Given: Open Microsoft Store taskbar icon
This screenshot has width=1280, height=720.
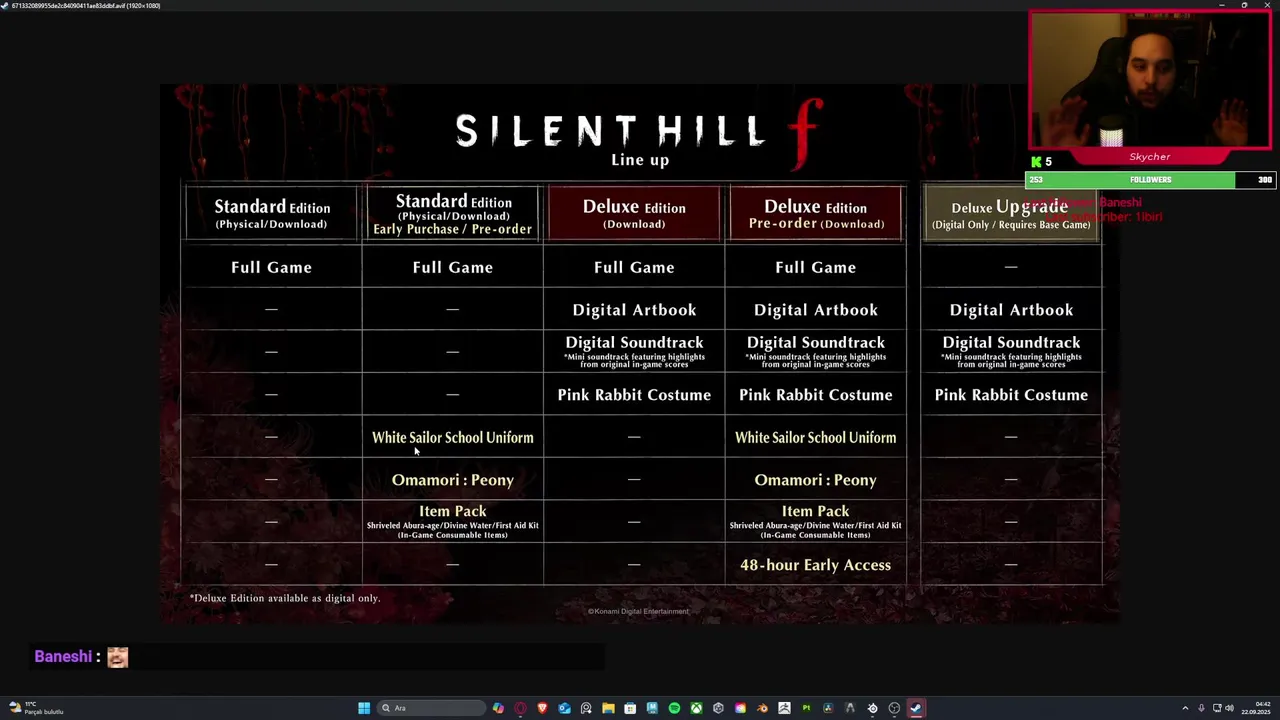Looking at the screenshot, I should (630, 708).
